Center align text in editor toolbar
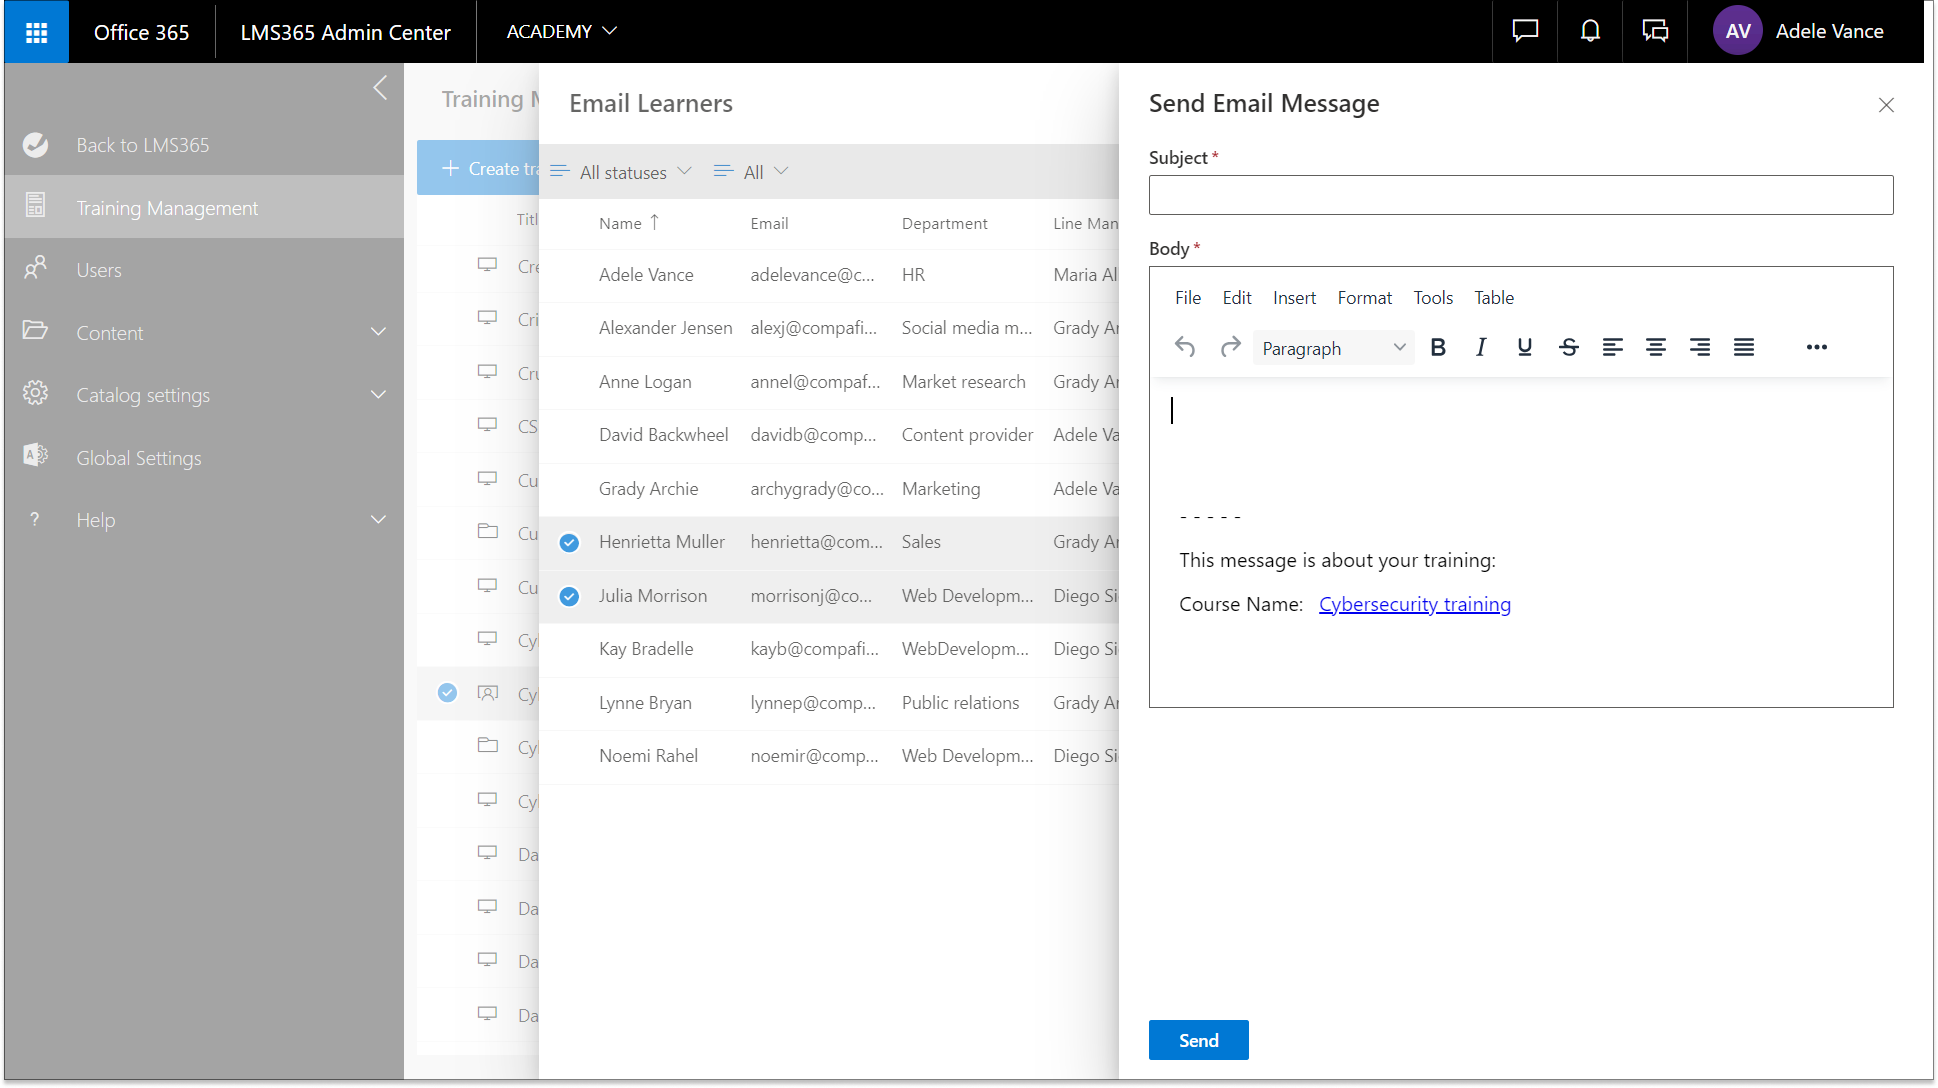The image size is (1938, 1088). click(1655, 347)
